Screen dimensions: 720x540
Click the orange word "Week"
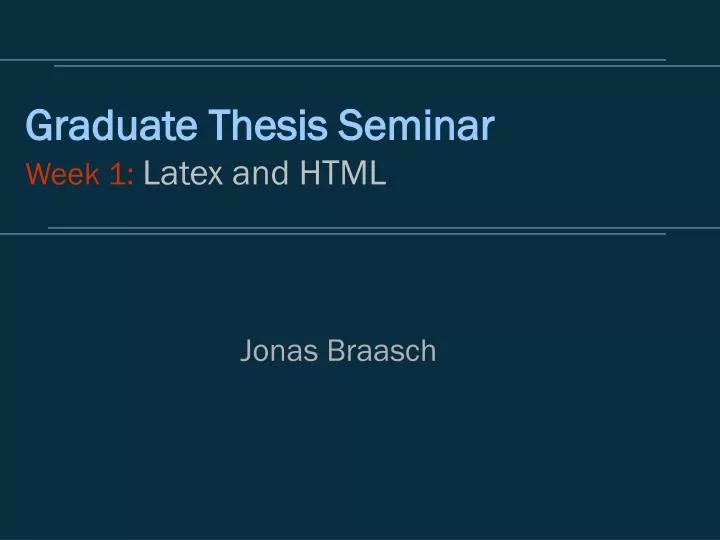pos(62,174)
